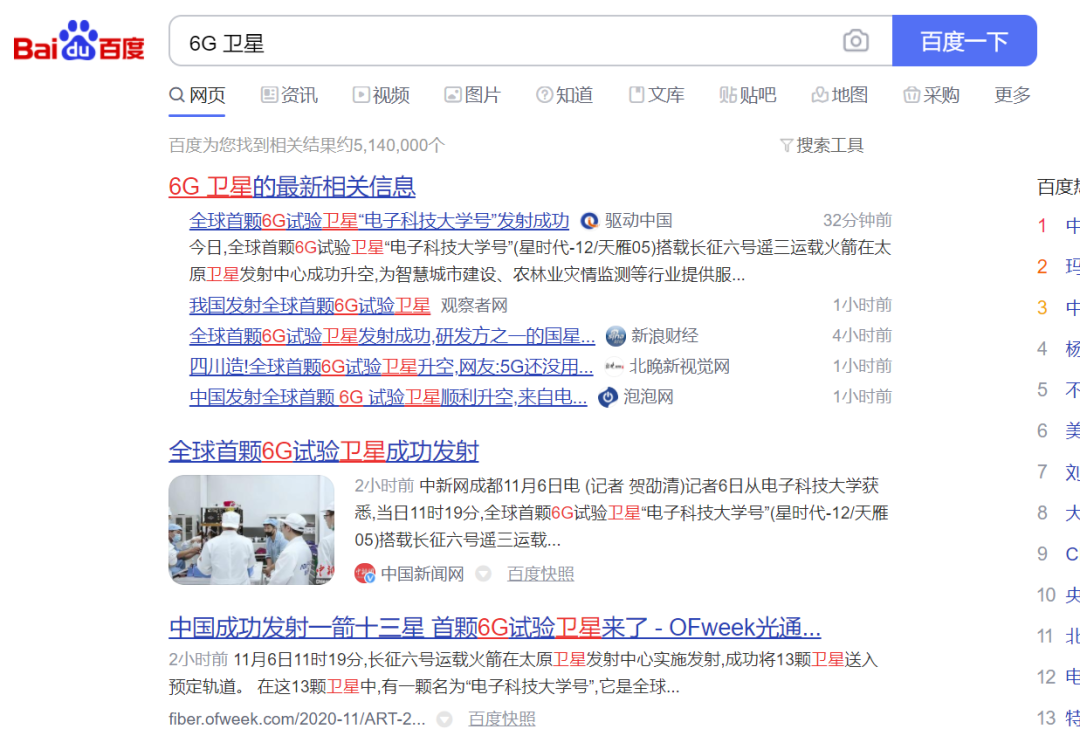Switch to the 视频 tab
Screen dimensions: 1080x729
pos(381,94)
